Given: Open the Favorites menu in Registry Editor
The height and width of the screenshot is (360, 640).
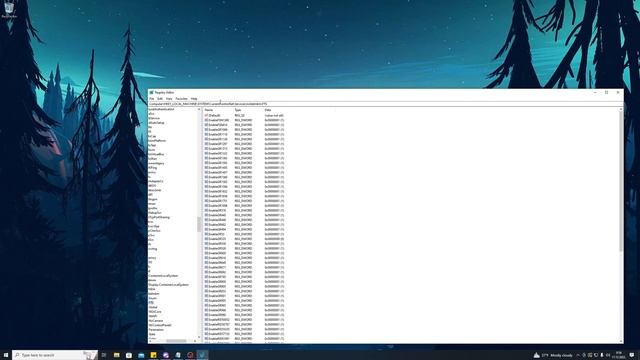Looking at the screenshot, I should pos(181,99).
